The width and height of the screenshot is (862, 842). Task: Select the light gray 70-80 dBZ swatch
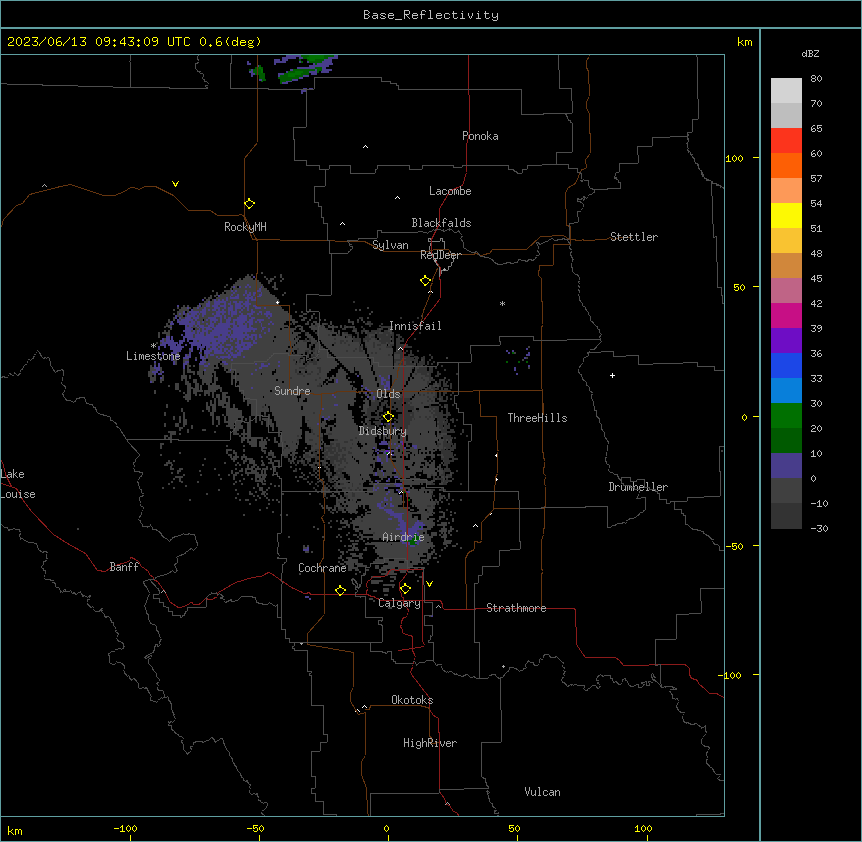tap(786, 90)
